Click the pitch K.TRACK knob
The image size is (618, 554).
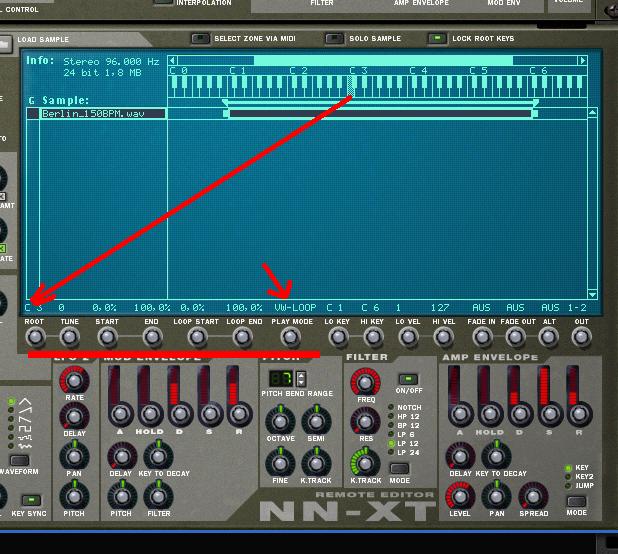tap(316, 463)
